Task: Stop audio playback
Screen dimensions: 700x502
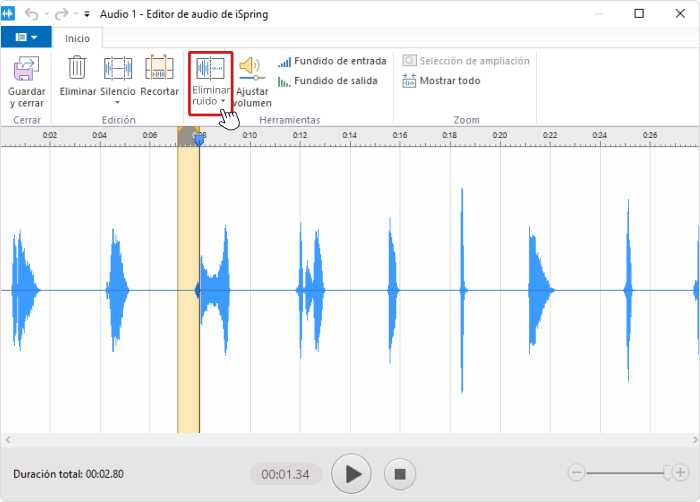Action: pos(400,474)
